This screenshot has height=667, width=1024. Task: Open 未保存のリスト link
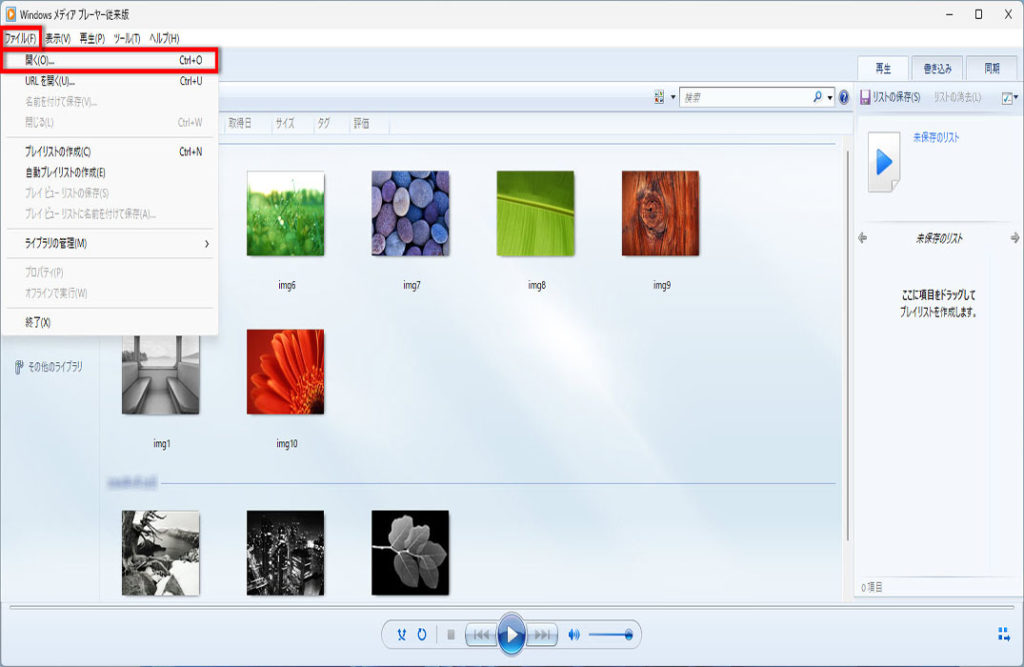point(936,137)
